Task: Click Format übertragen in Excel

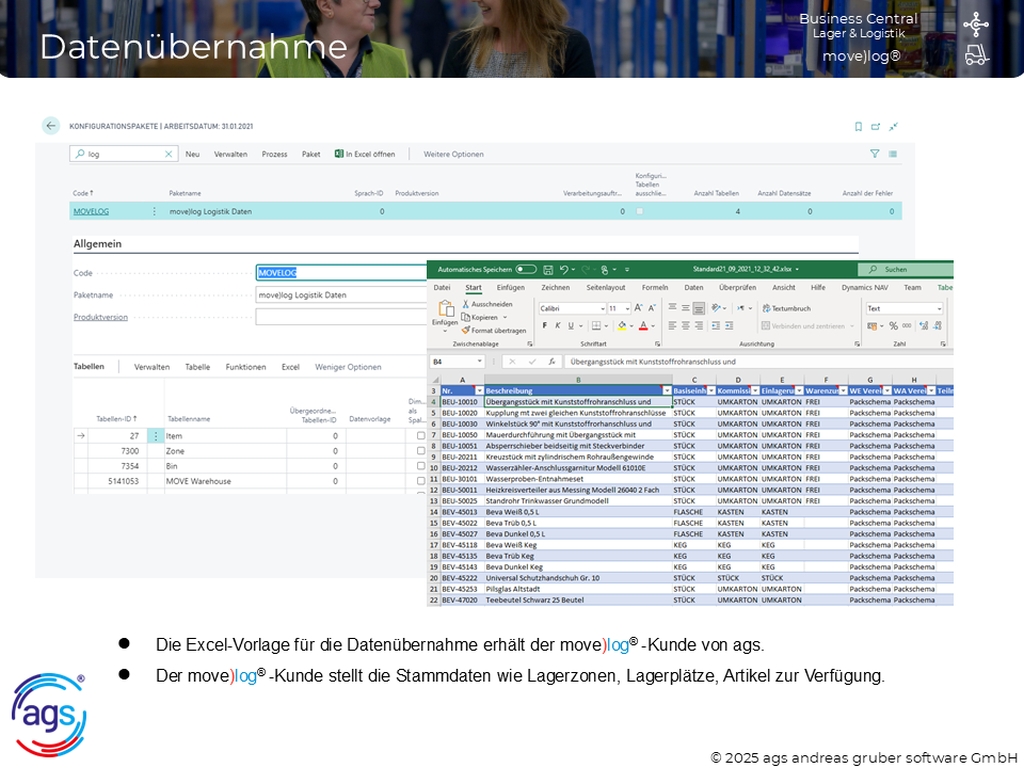Action: [x=494, y=330]
